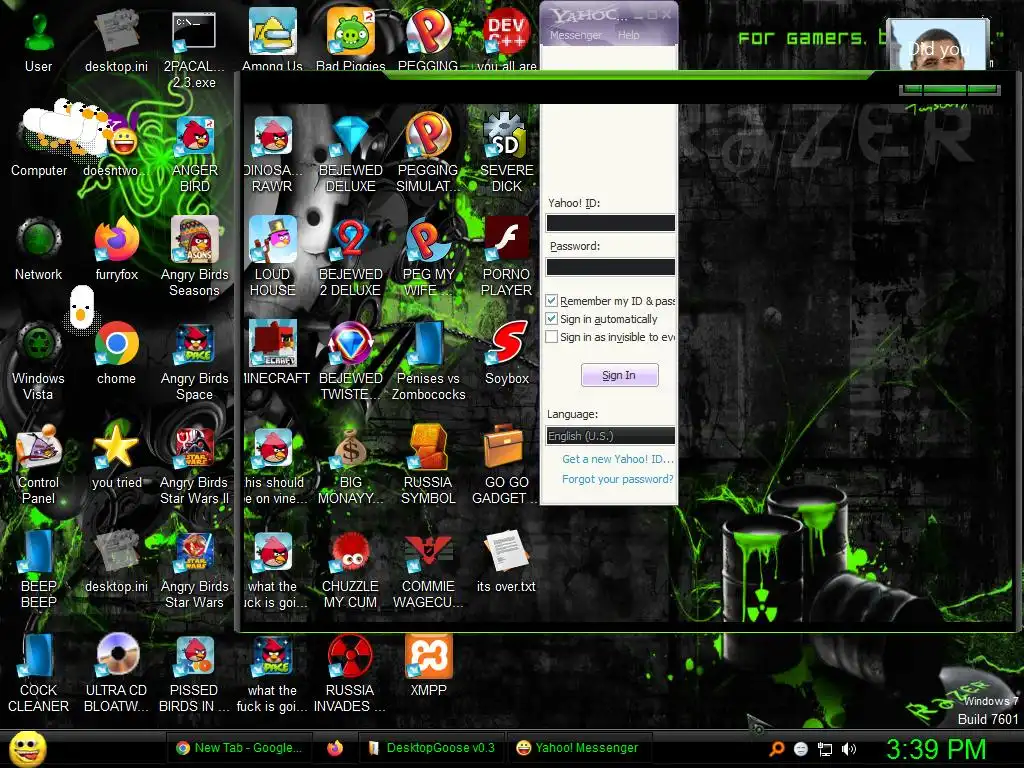Select the RUSSIA INVADES radiation icon

(x=351, y=673)
